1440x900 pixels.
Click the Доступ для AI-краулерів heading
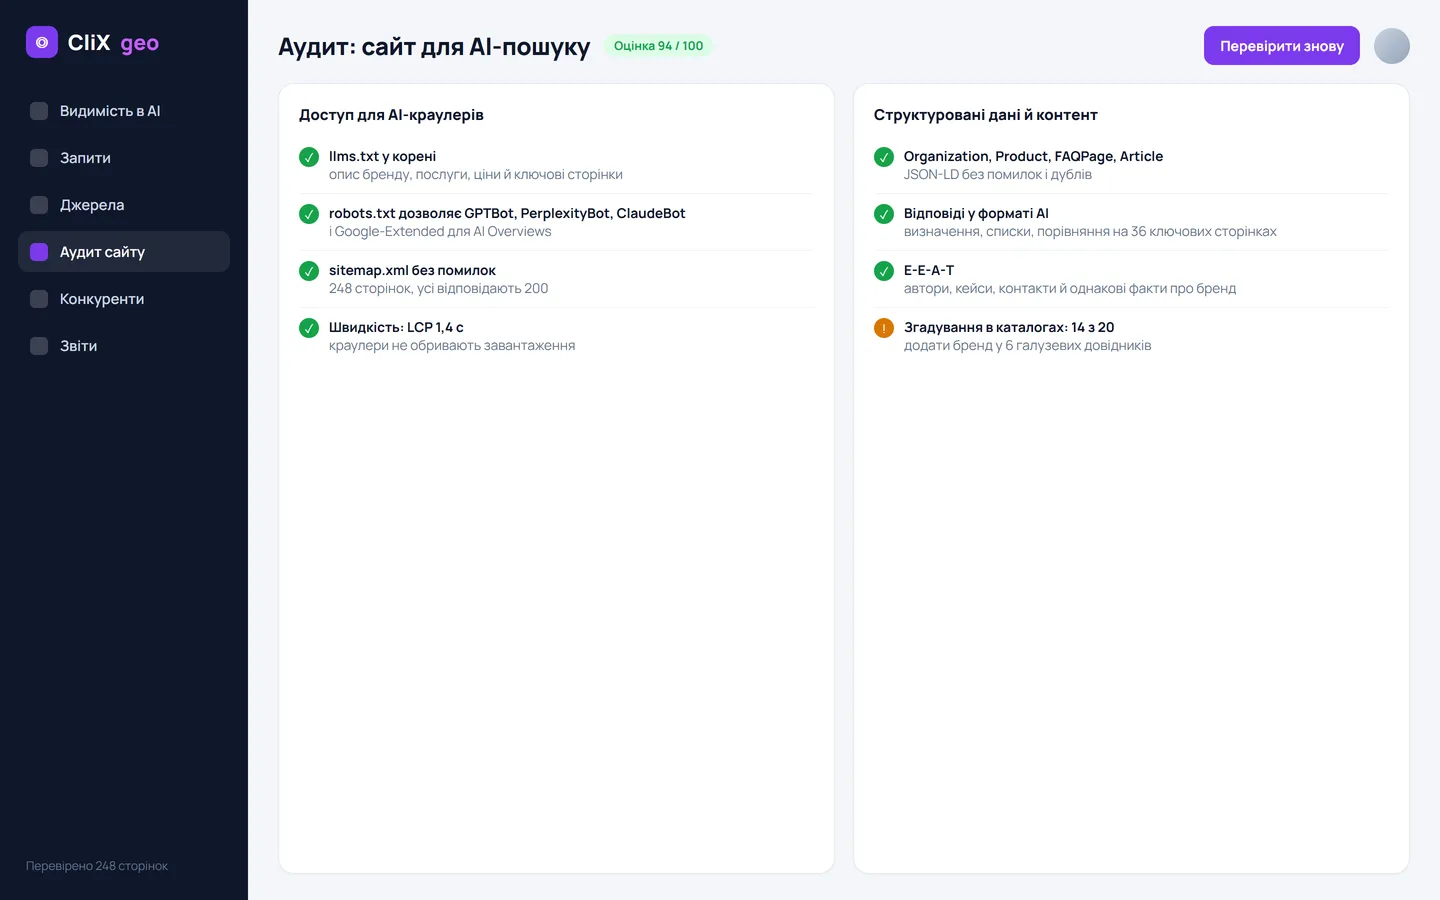(x=391, y=115)
